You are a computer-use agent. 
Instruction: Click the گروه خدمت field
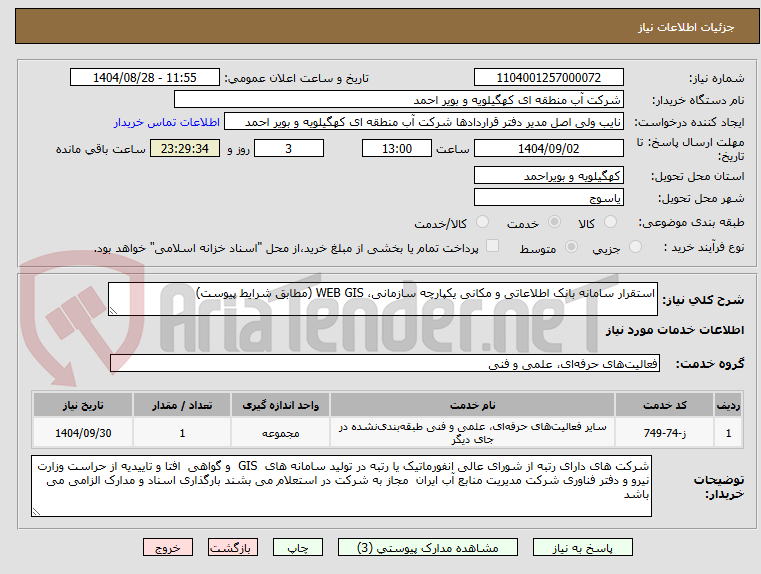[385, 363]
